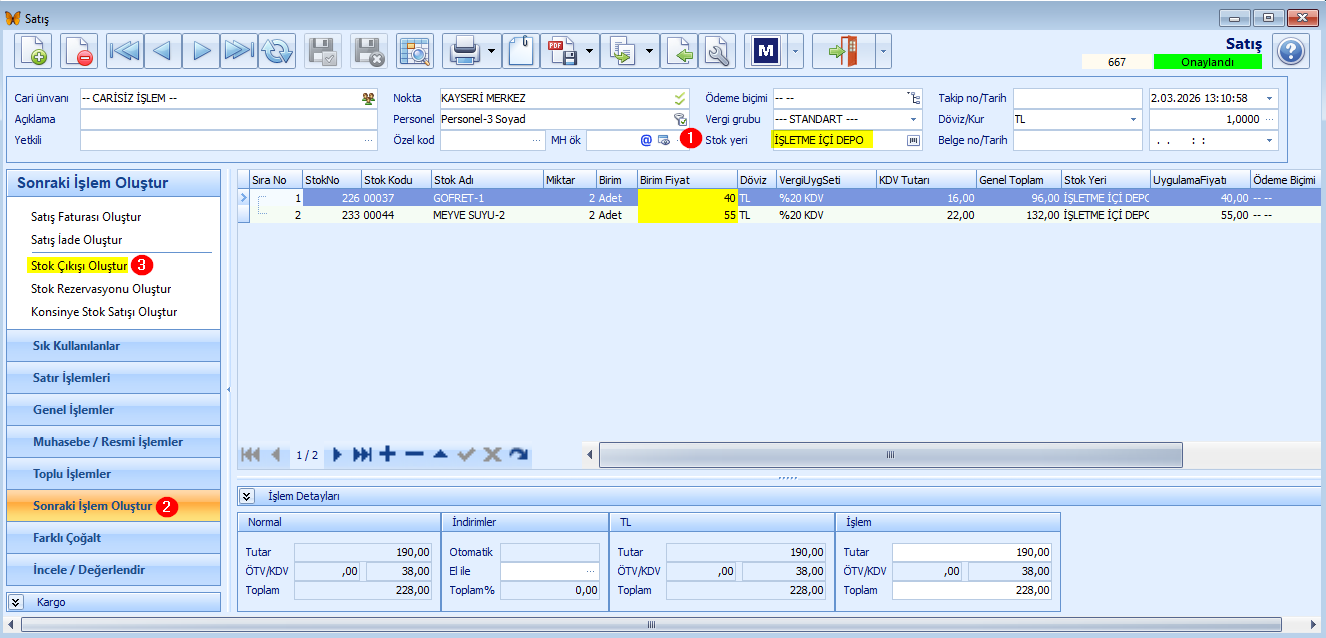This screenshot has width=1326, height=638.
Task: Open the Muhasebe / Resmi İşlemler group
Action: pyautogui.click(x=113, y=442)
